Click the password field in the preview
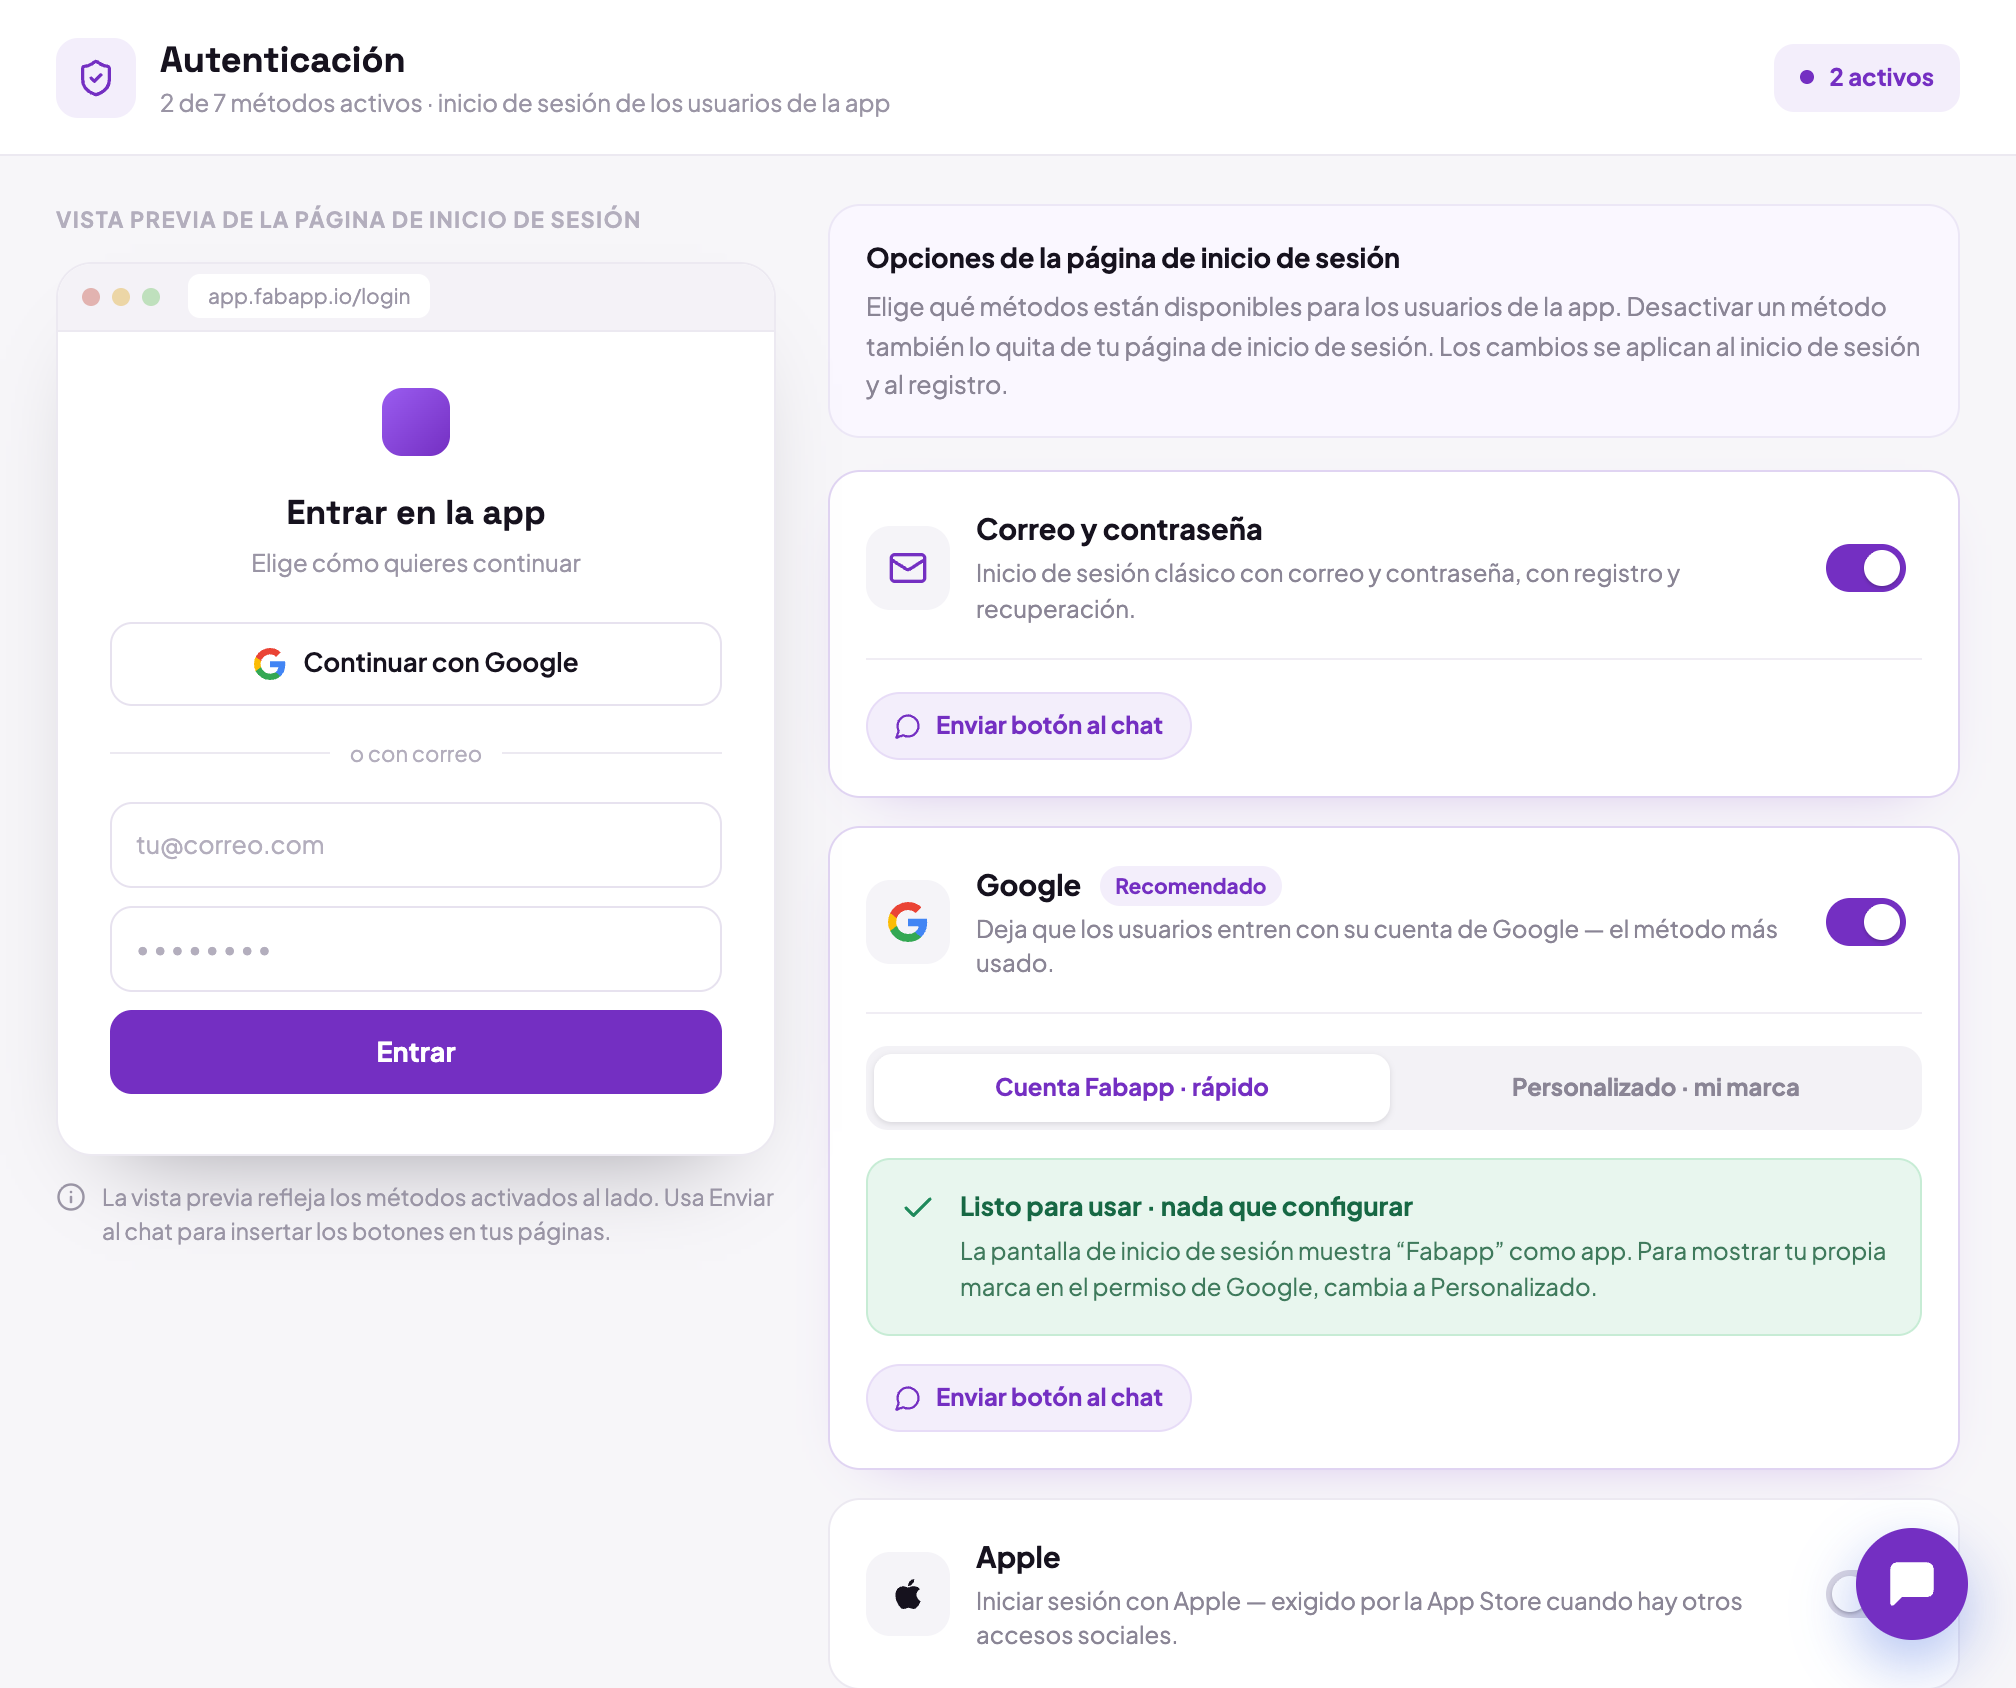This screenshot has width=2016, height=1688. click(x=416, y=949)
